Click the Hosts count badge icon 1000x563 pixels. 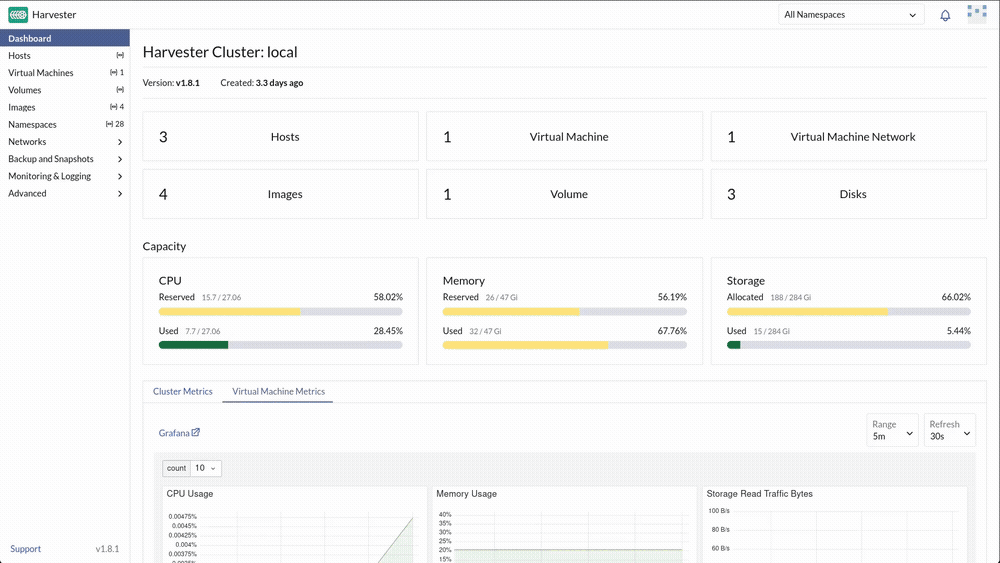[120, 55]
